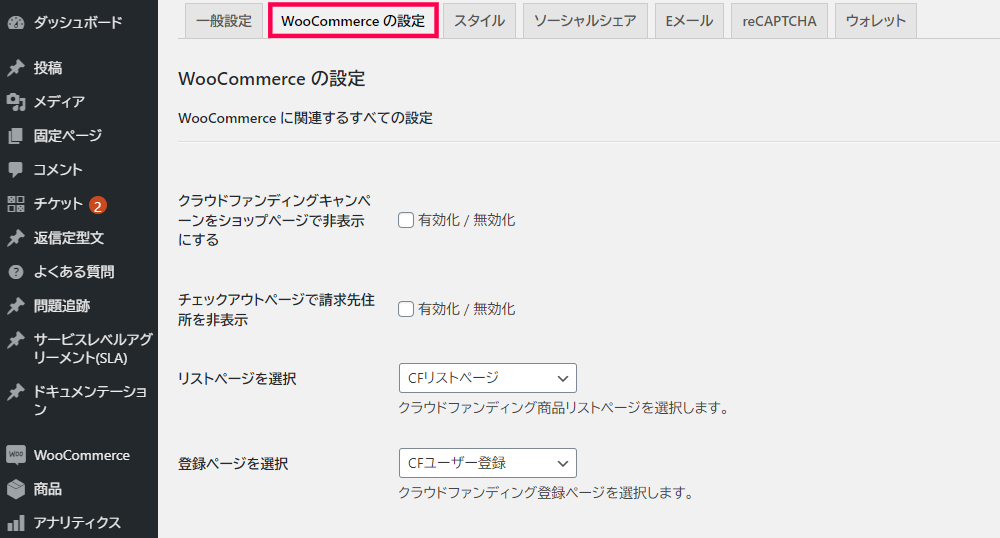Image resolution: width=1000 pixels, height=538 pixels.
Task: Click the 登録ページを選択 label
Action: 233,464
